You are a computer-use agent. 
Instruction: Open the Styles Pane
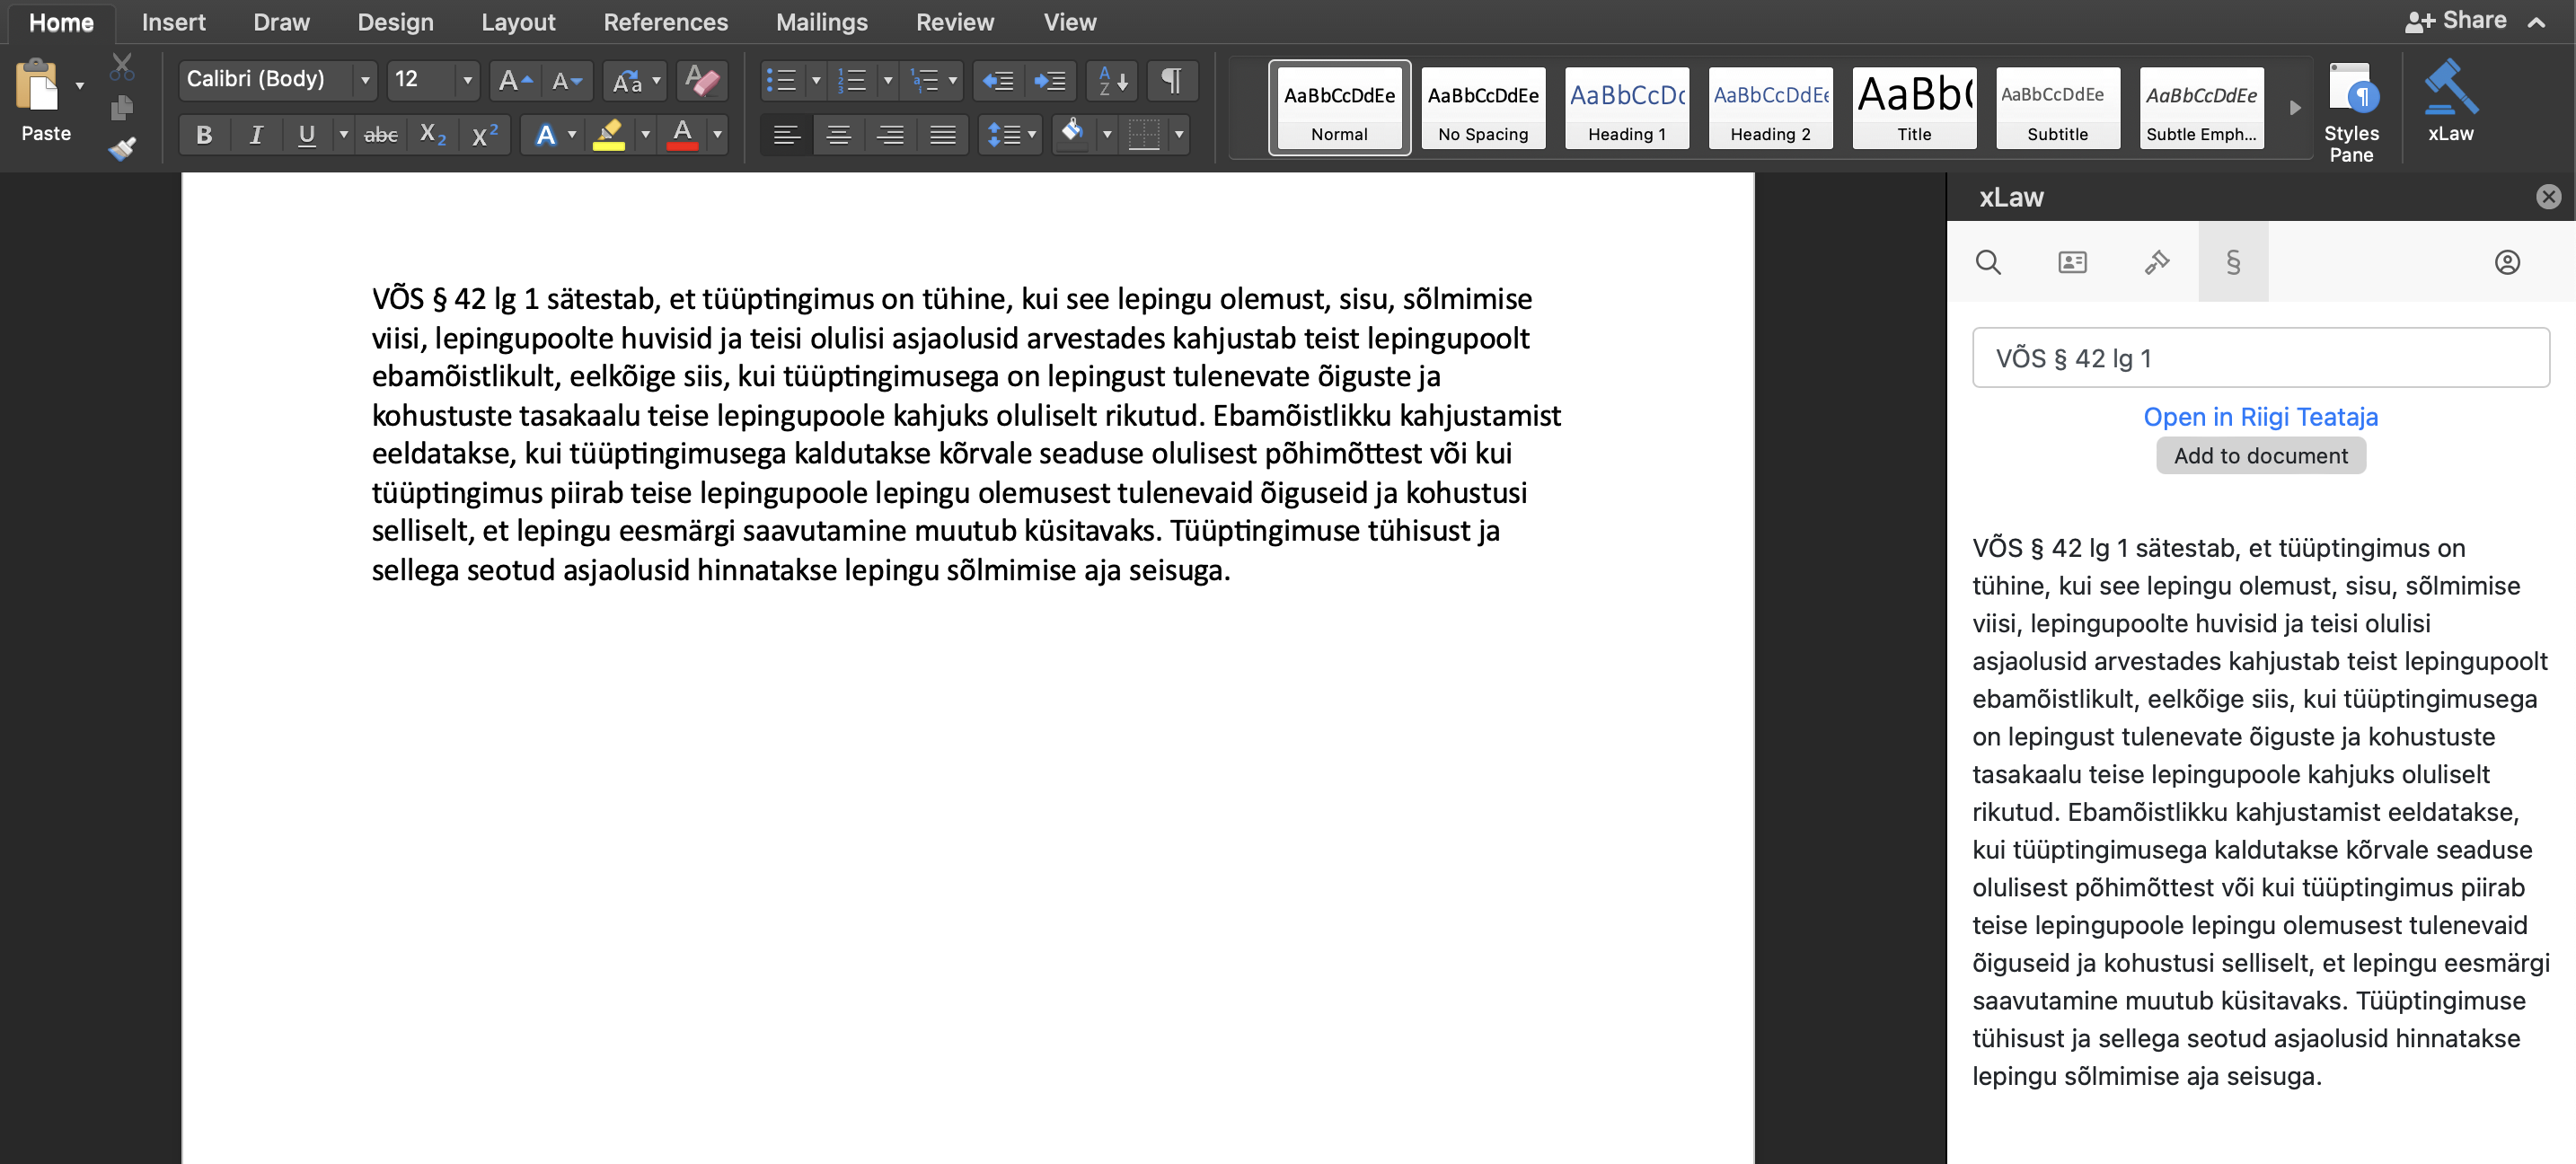[x=2350, y=110]
